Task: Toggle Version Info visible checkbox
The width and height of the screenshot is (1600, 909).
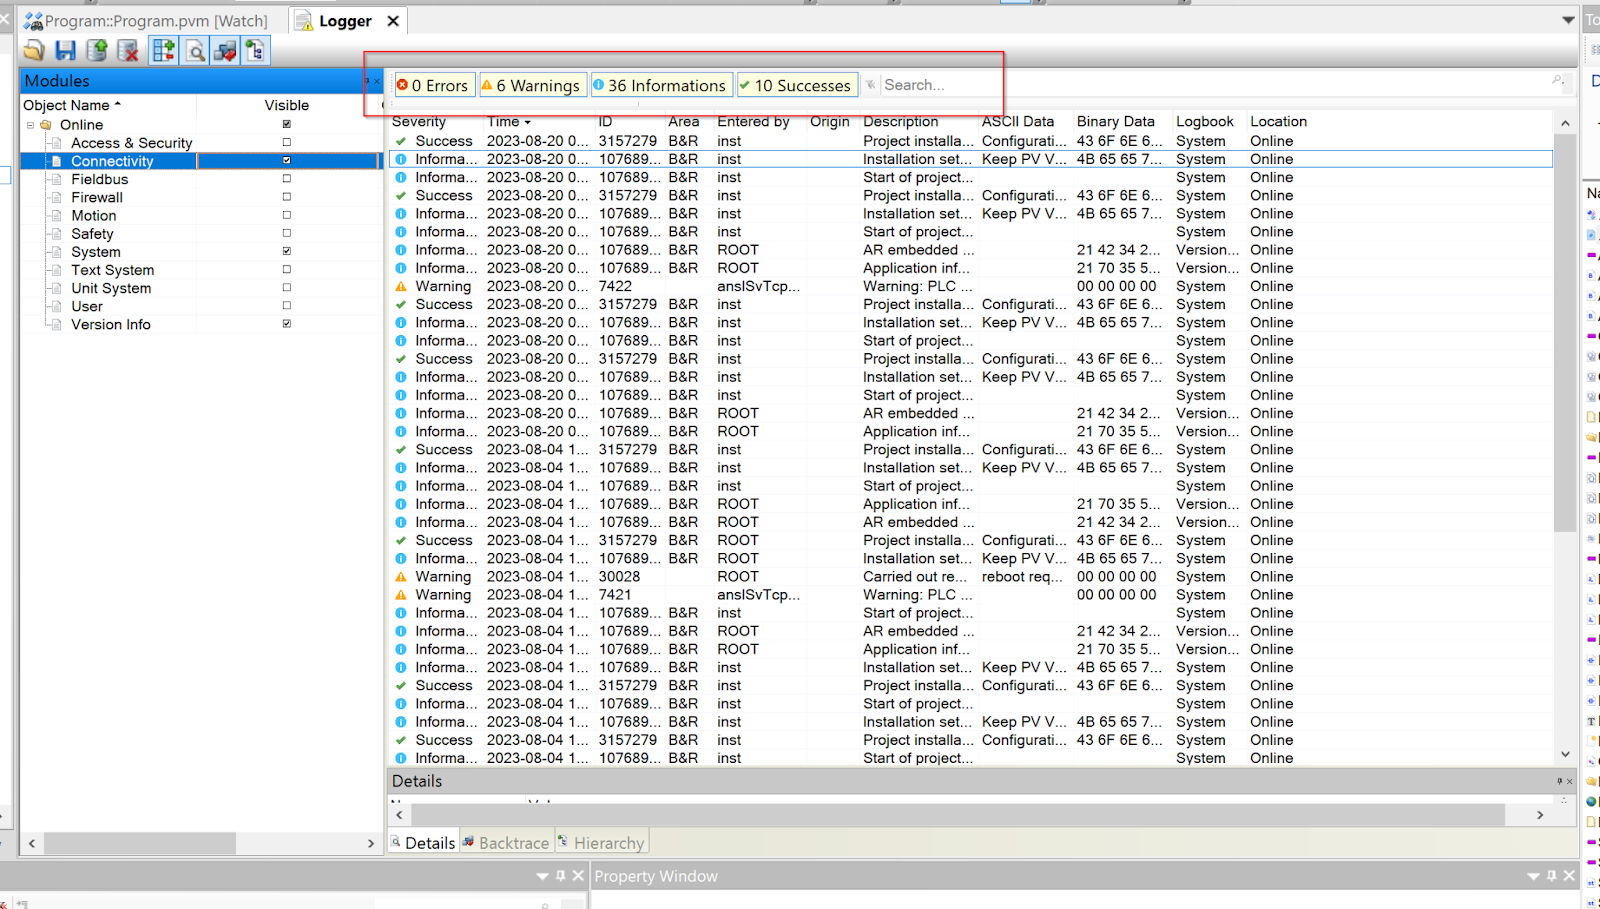Action: 287,324
